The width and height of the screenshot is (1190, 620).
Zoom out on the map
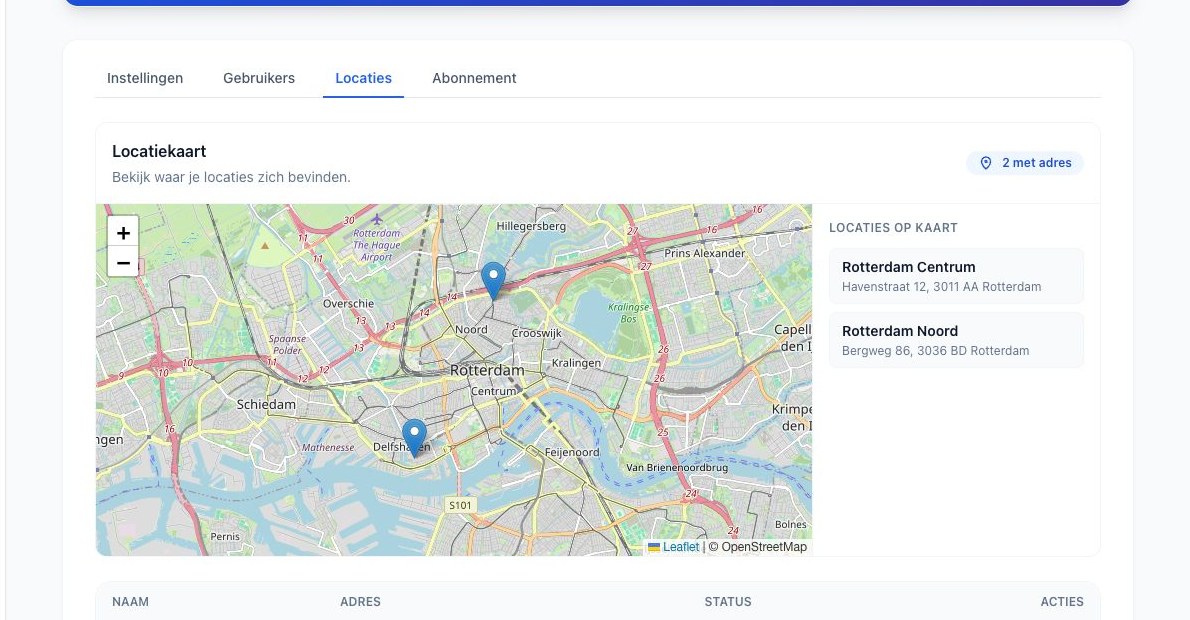[x=123, y=263]
